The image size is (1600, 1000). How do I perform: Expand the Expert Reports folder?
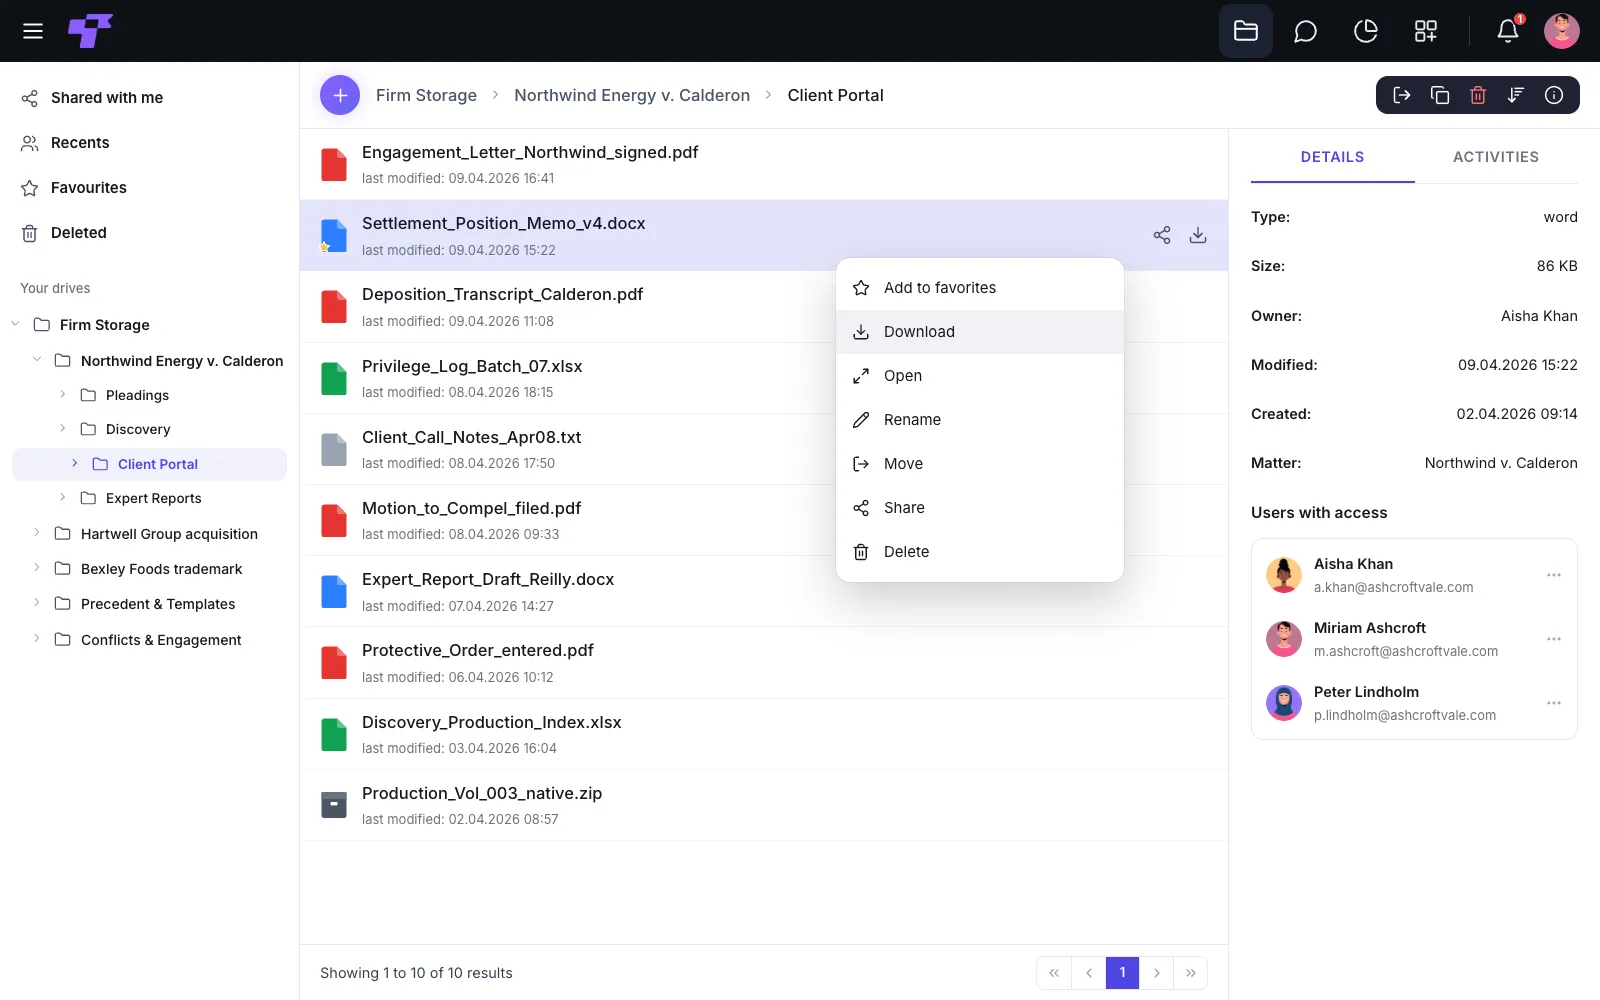point(63,498)
